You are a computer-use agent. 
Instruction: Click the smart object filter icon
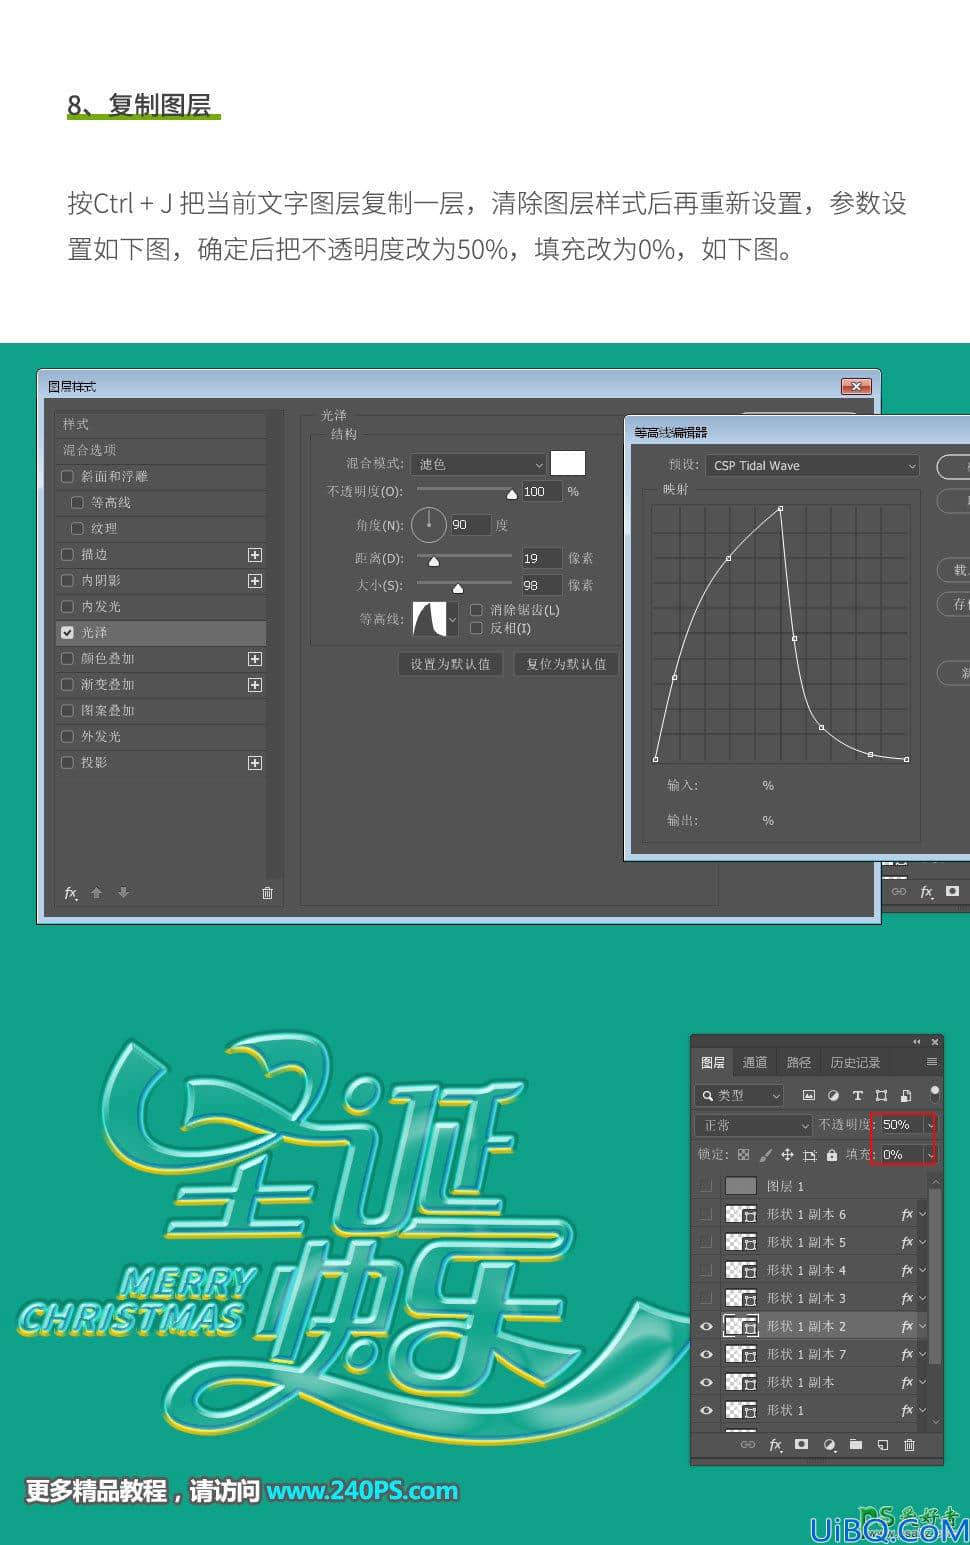(x=905, y=1095)
